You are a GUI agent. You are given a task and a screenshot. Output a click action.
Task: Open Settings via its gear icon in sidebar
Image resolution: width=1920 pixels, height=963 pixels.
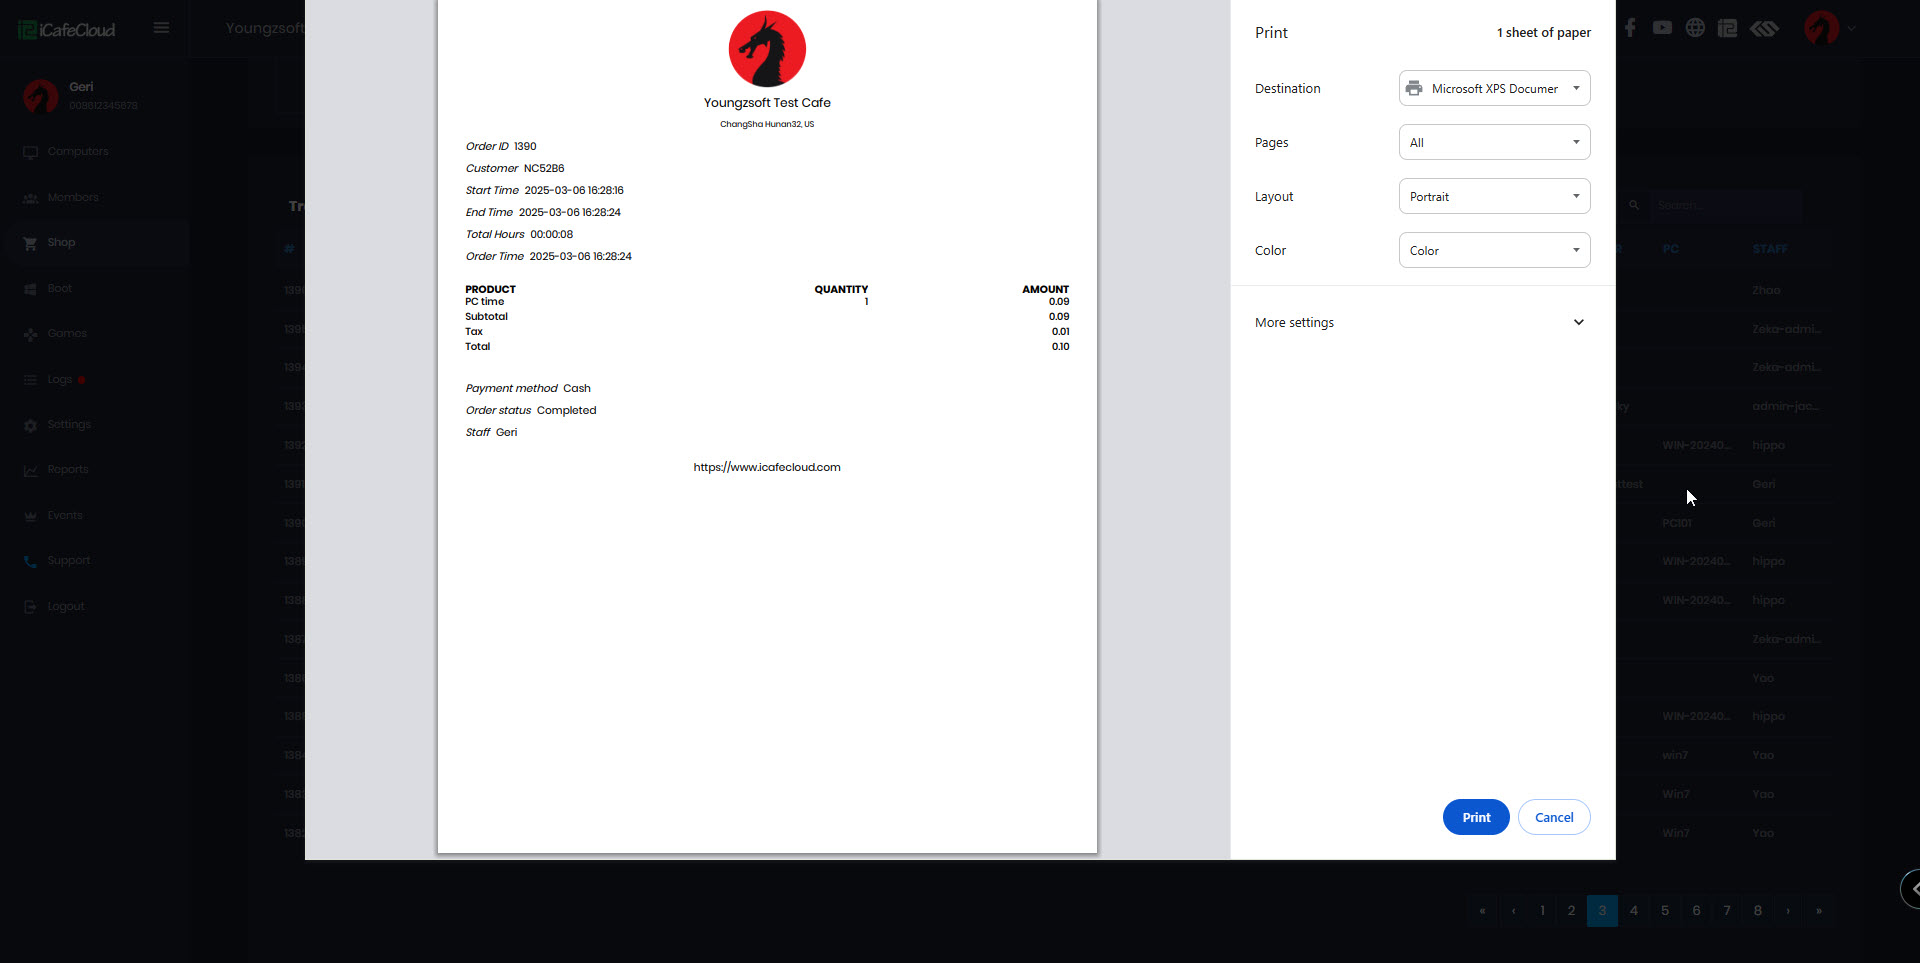30,425
